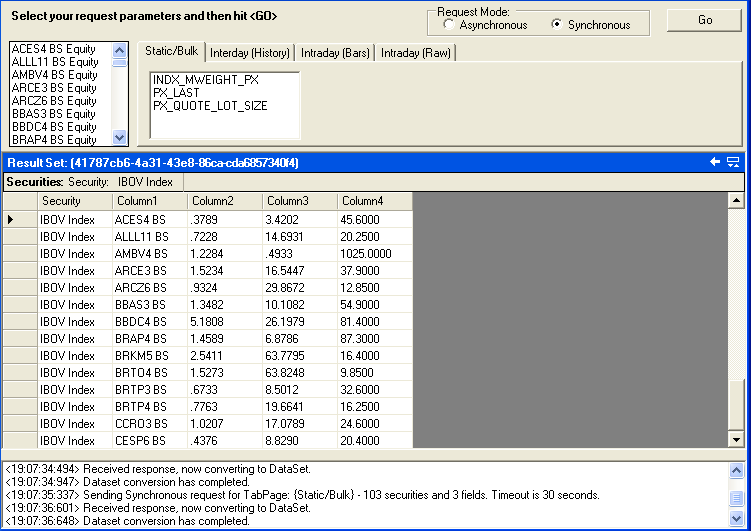Click the Go button
751x531 pixels.
(x=705, y=20)
